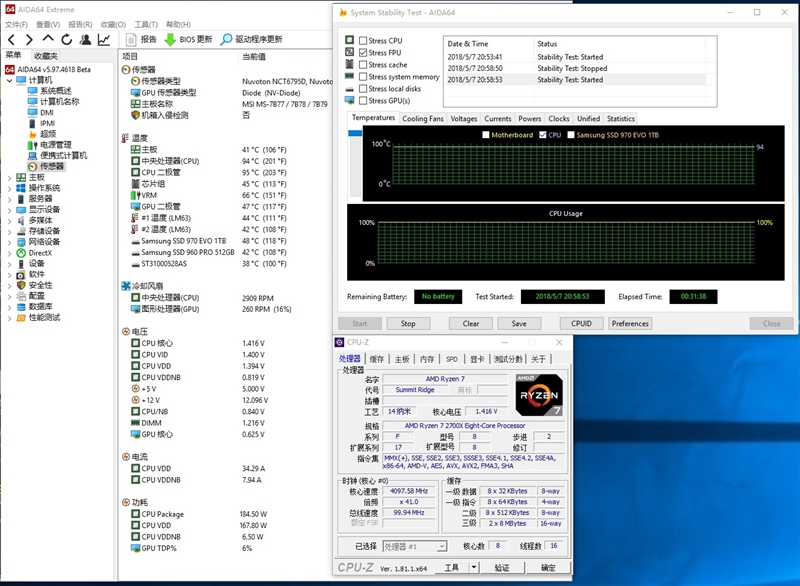The height and width of the screenshot is (586, 800).
Task: Click the 项目 column header
Action: pyautogui.click(x=178, y=57)
